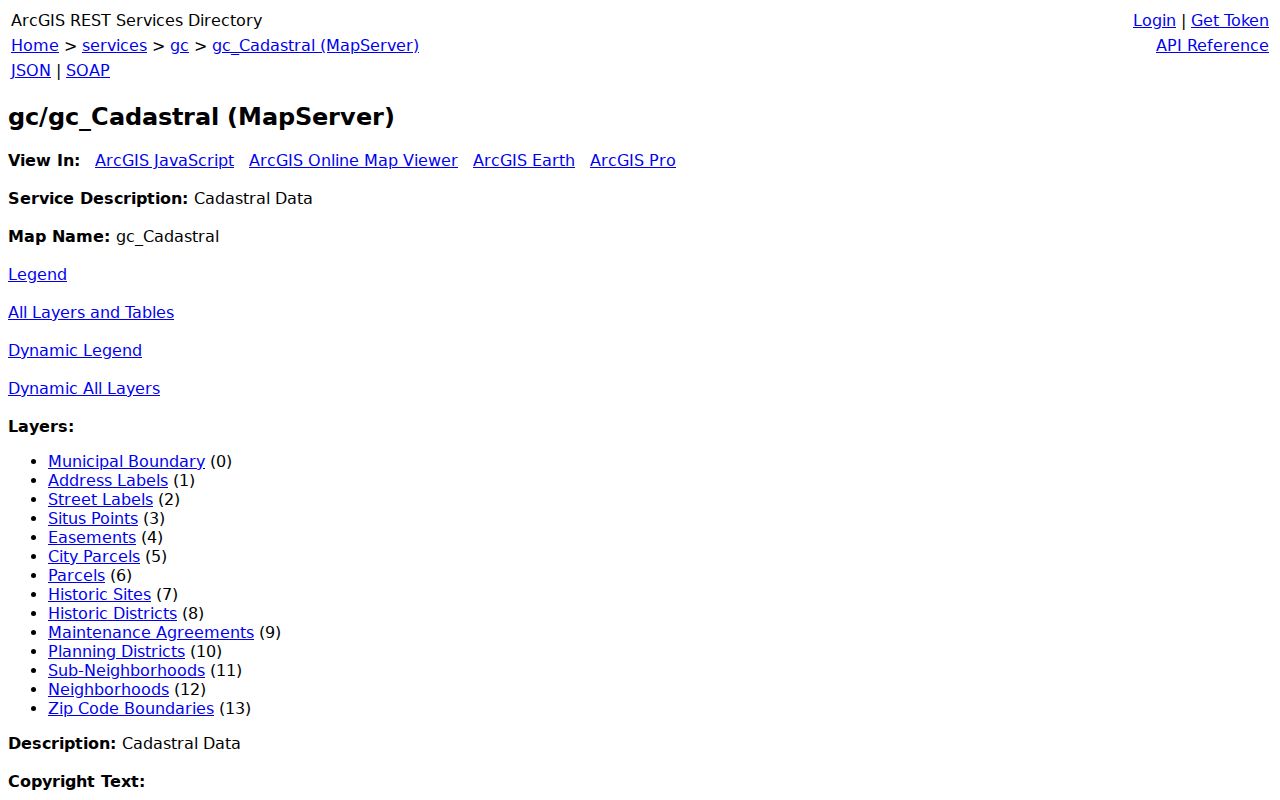Open the City Parcels layer
This screenshot has width=1280, height=800.
coord(94,556)
